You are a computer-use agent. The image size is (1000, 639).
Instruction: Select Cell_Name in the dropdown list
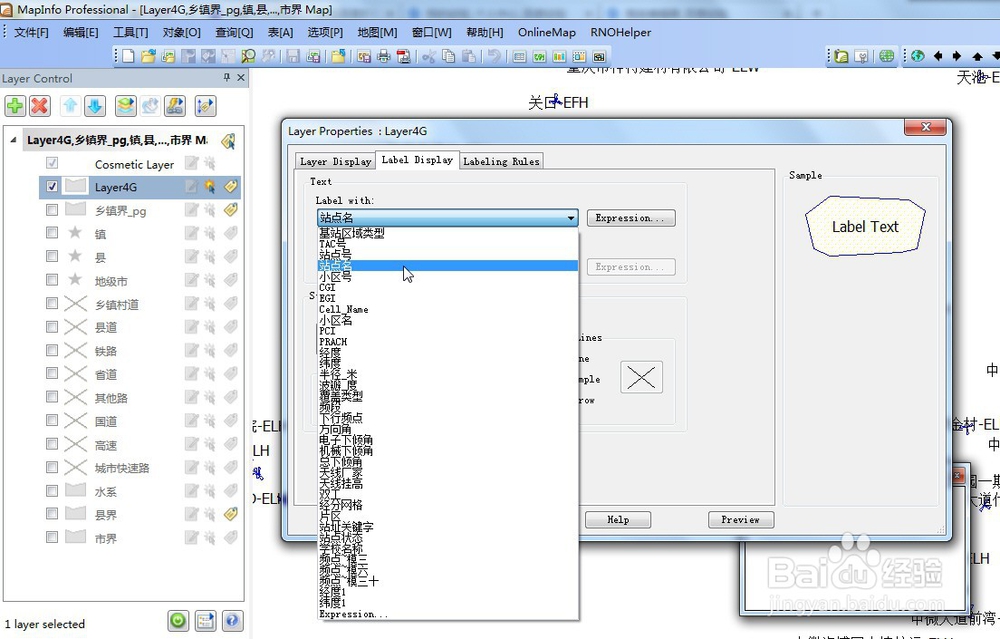point(448,309)
